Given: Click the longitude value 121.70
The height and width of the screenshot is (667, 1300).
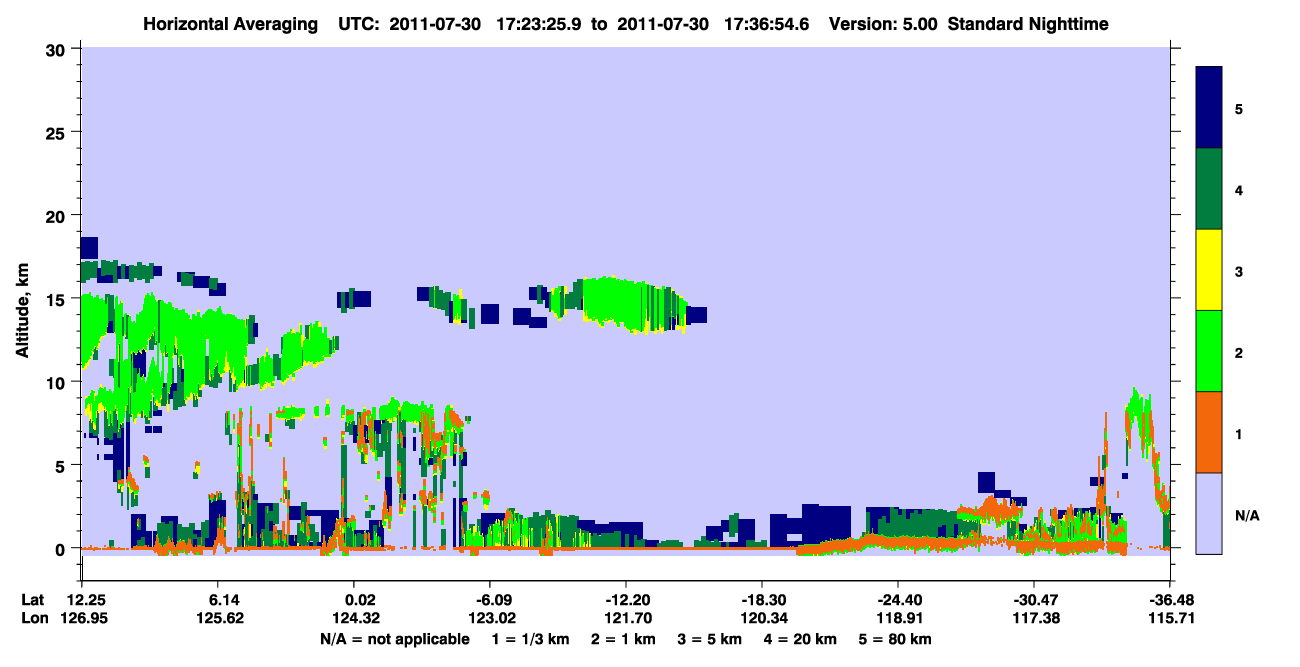Looking at the screenshot, I should pyautogui.click(x=629, y=618).
